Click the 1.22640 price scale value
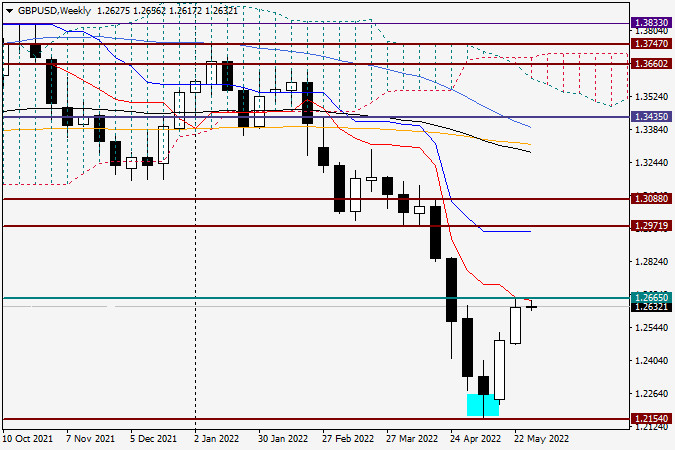 (652, 394)
